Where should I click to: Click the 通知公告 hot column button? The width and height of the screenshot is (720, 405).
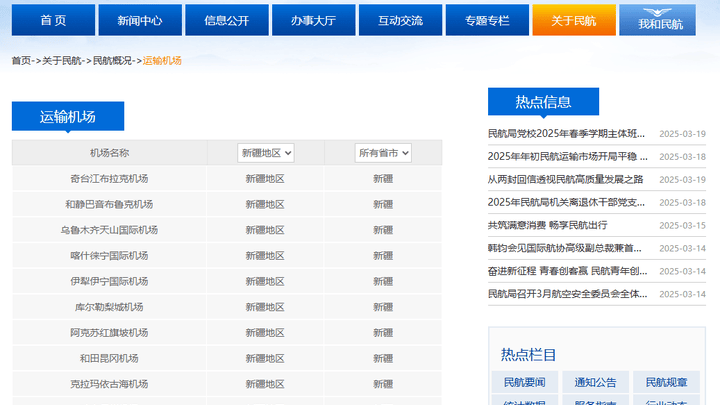pos(596,382)
